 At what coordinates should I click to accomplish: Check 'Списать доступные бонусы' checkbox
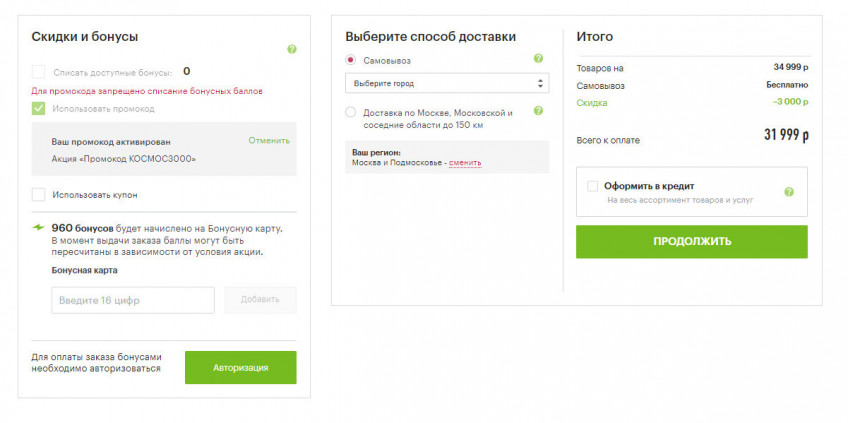[x=38, y=72]
